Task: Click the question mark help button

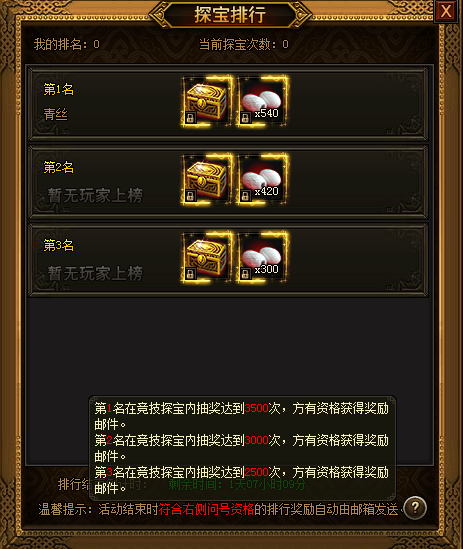Action: click(415, 507)
